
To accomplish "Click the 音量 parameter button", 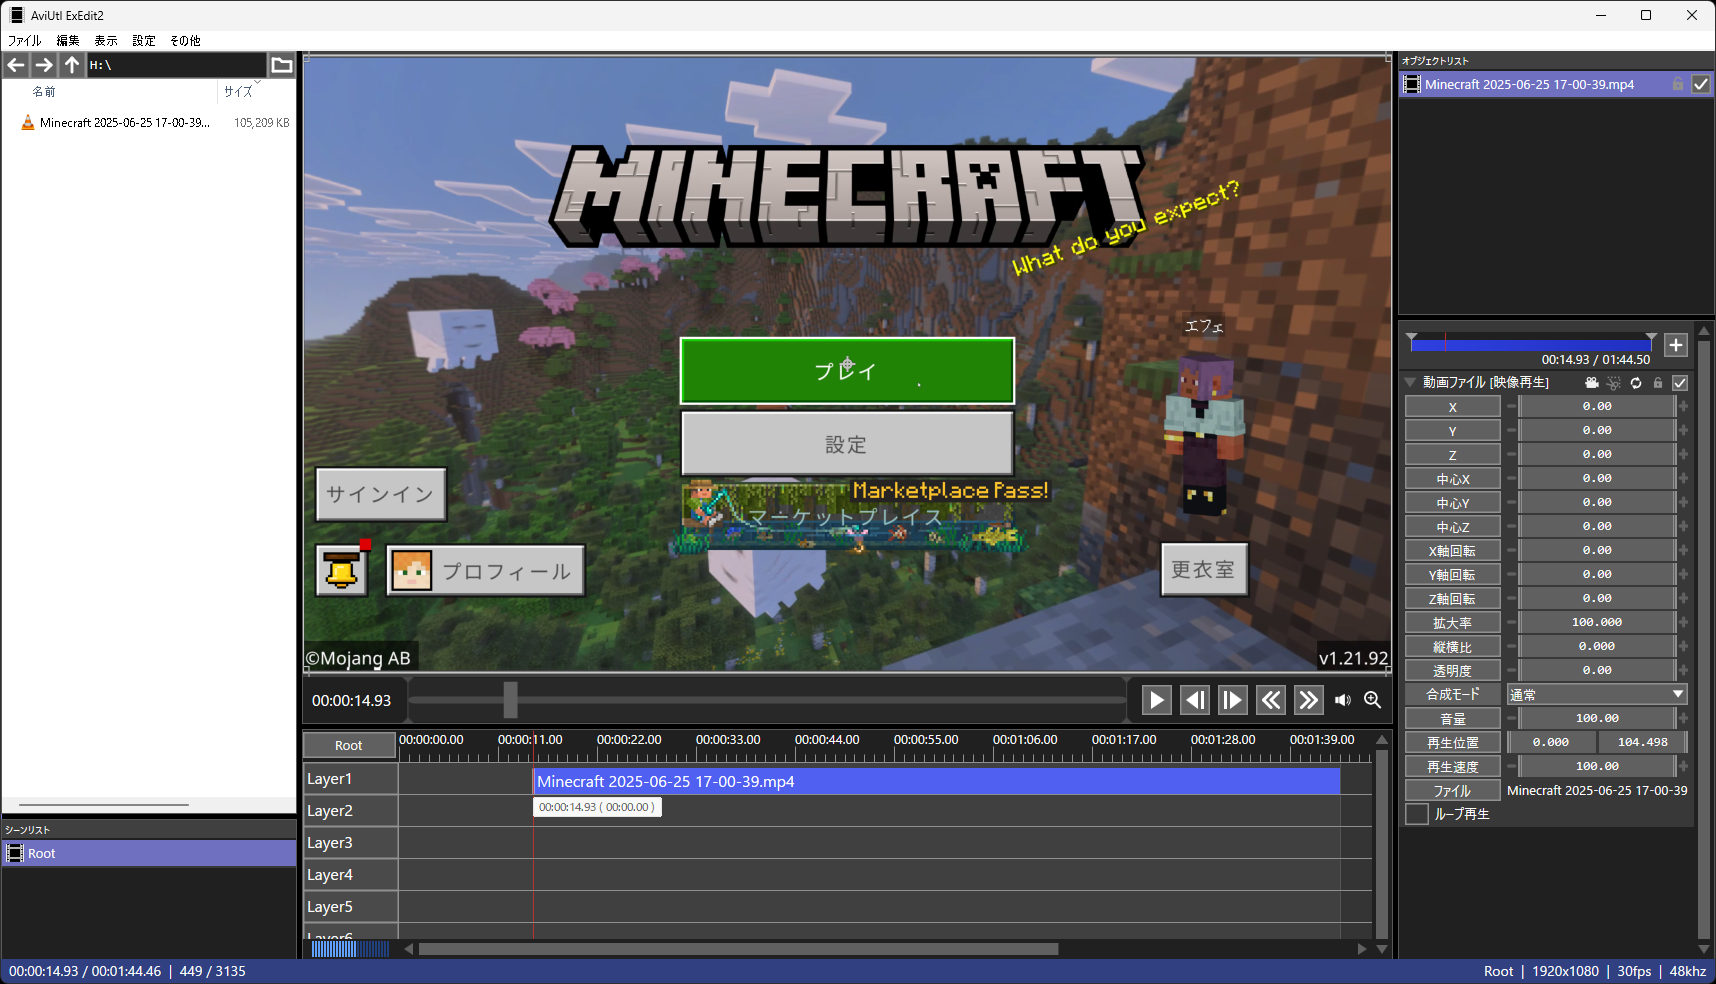I will coord(1453,718).
